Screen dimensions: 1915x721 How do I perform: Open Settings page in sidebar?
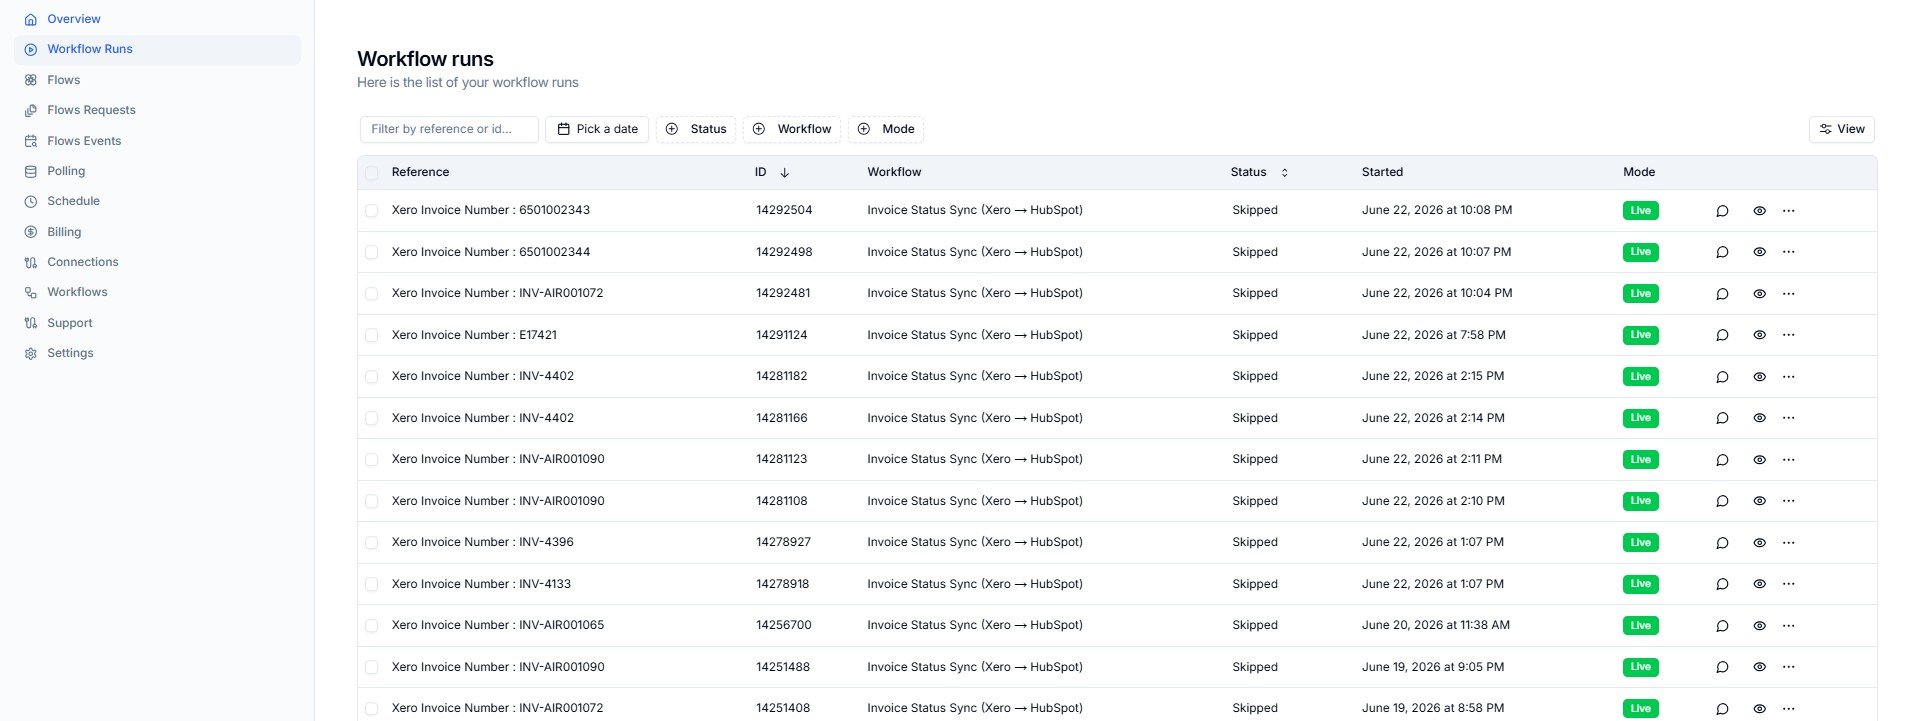(70, 353)
